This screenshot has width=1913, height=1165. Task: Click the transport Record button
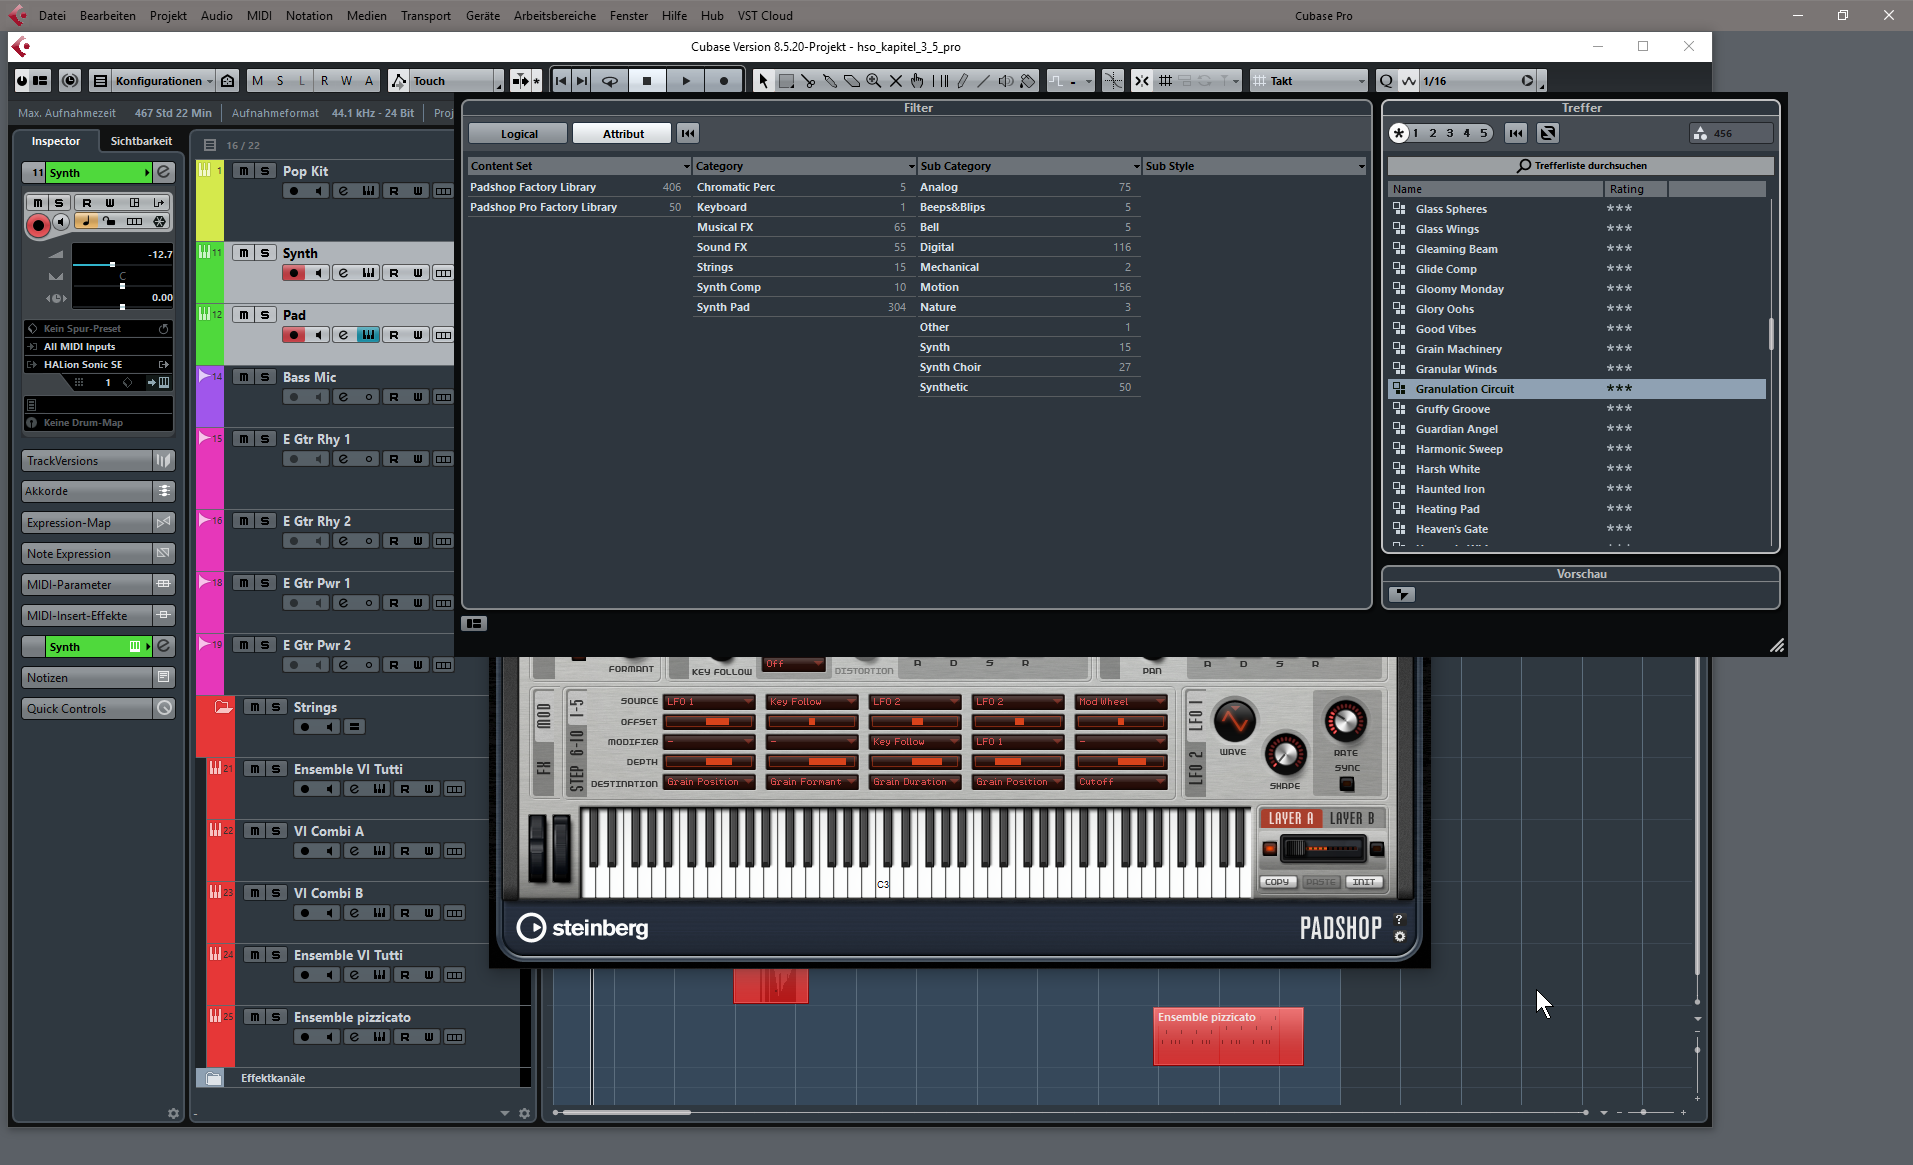(x=724, y=81)
